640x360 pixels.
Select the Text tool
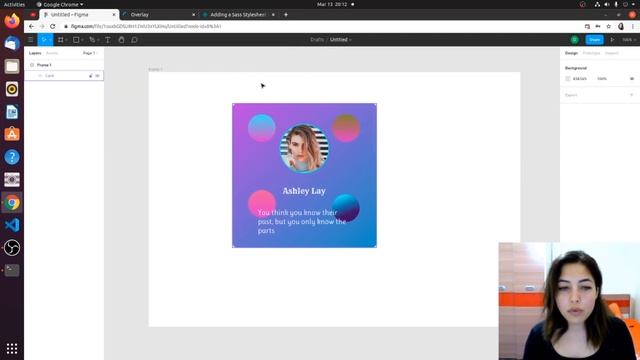pyautogui.click(x=108, y=40)
